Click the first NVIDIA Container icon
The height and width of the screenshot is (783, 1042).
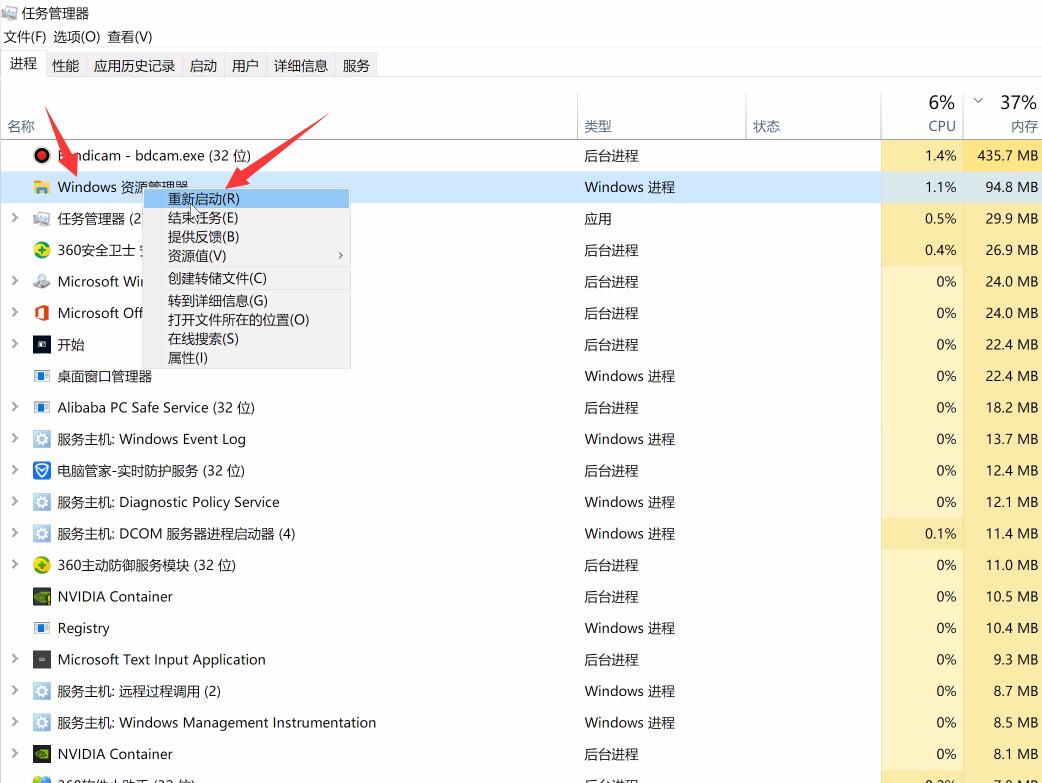(42, 597)
